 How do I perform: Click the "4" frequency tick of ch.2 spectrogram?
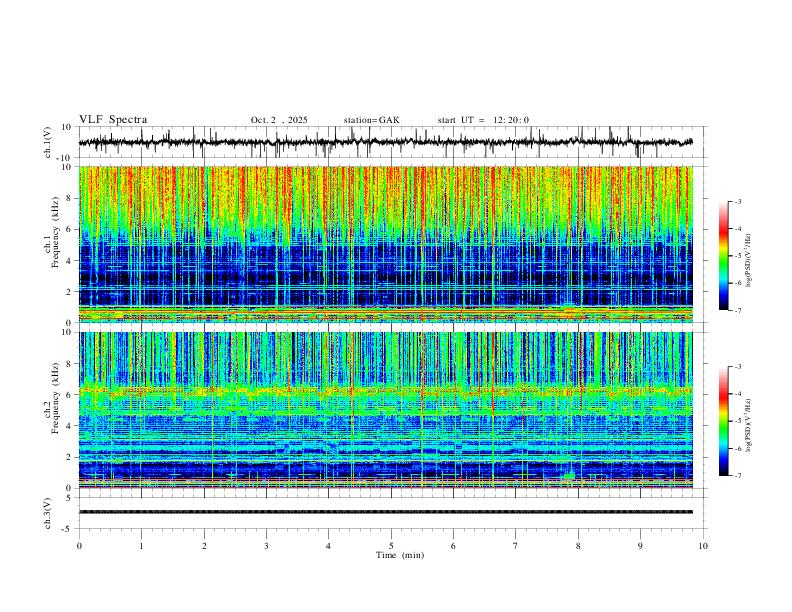point(70,426)
